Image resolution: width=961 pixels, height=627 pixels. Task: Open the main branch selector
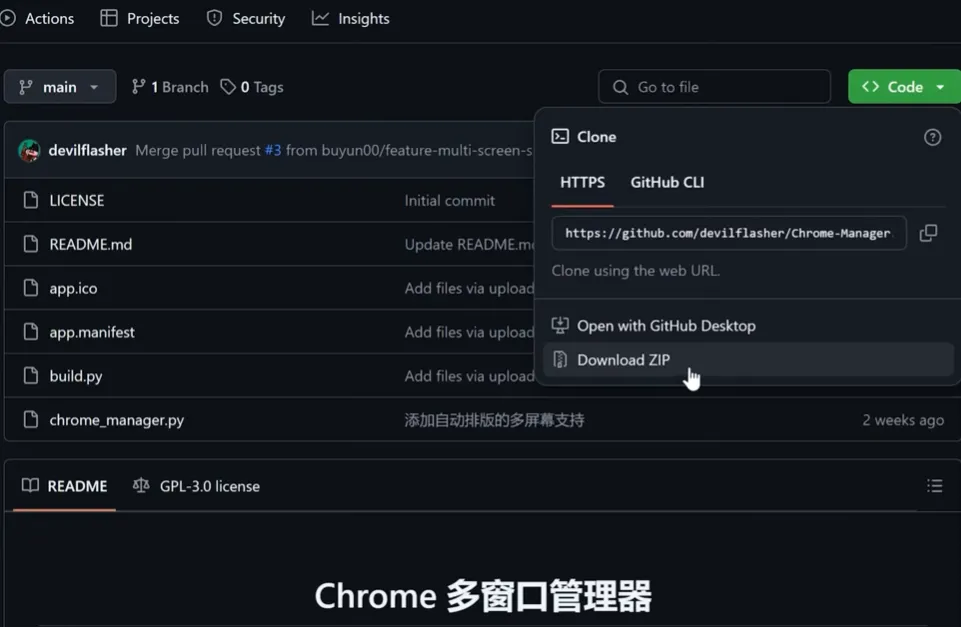click(x=59, y=87)
